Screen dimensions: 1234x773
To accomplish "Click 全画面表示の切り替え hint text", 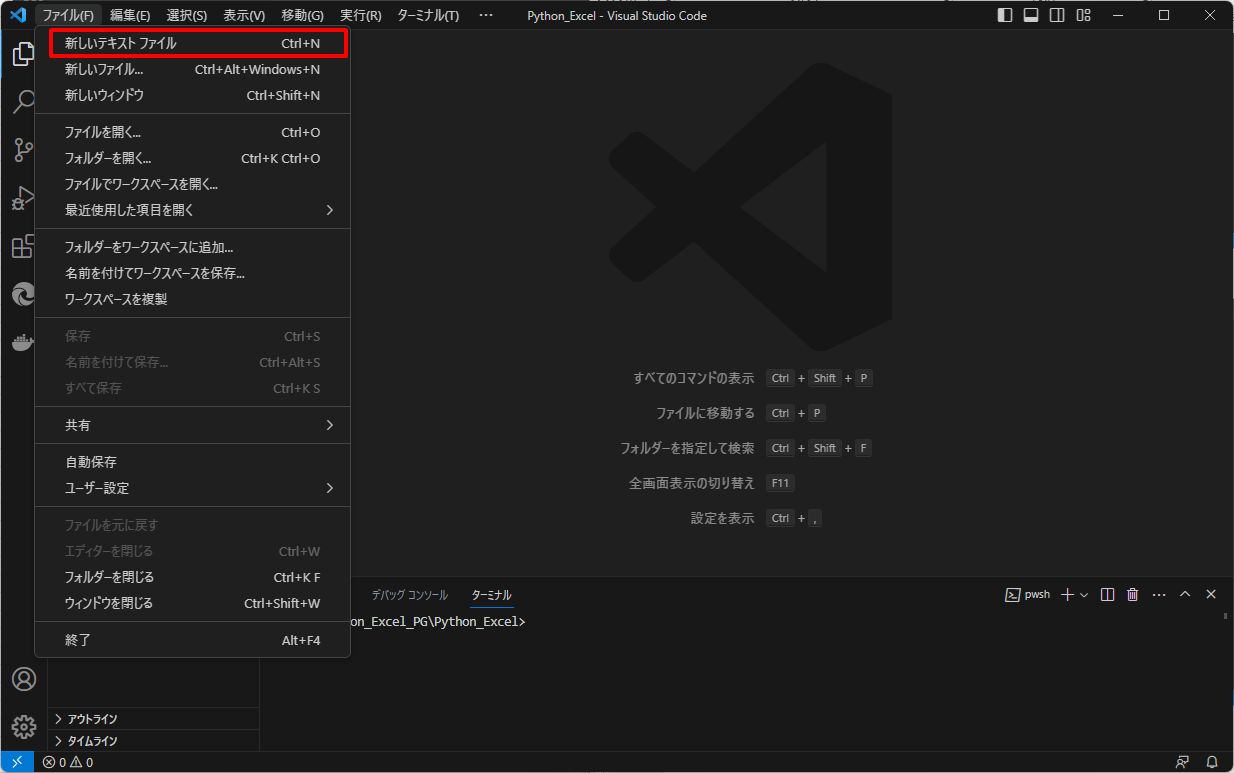I will coord(692,483).
